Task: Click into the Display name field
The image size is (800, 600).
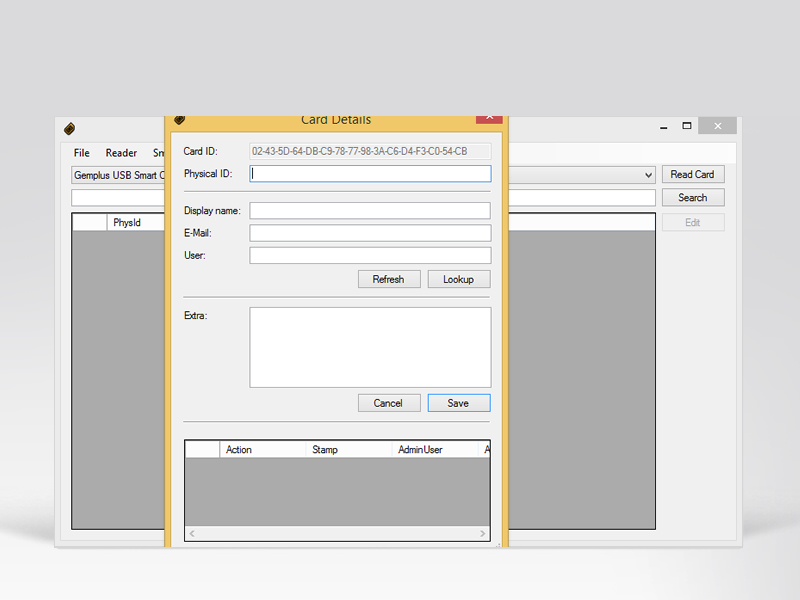Action: tap(370, 210)
